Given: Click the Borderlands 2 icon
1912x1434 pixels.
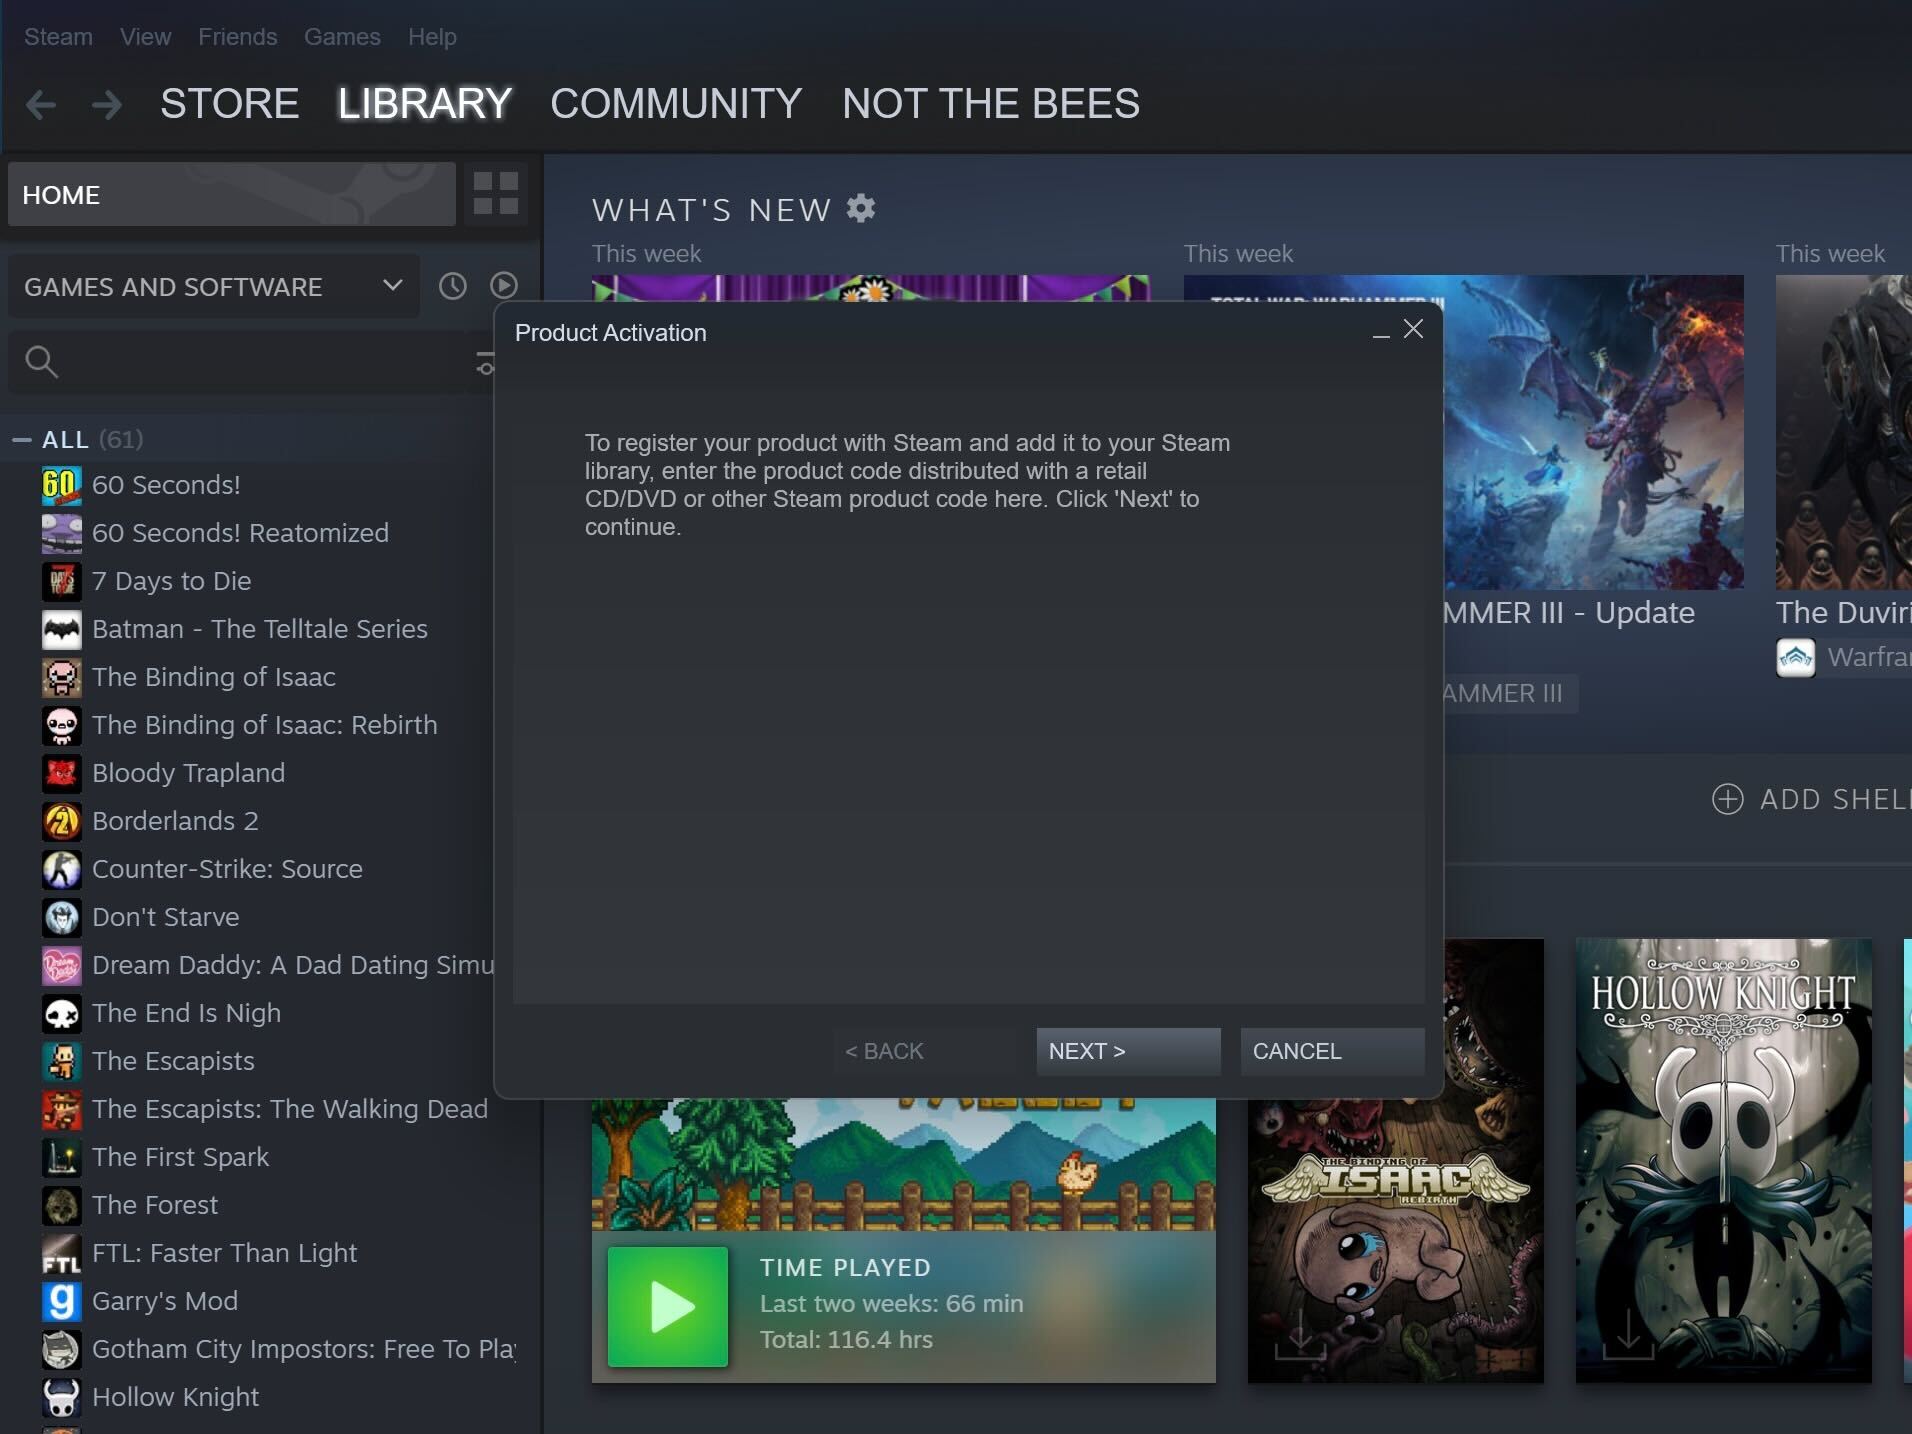Looking at the screenshot, I should pyautogui.click(x=61, y=821).
